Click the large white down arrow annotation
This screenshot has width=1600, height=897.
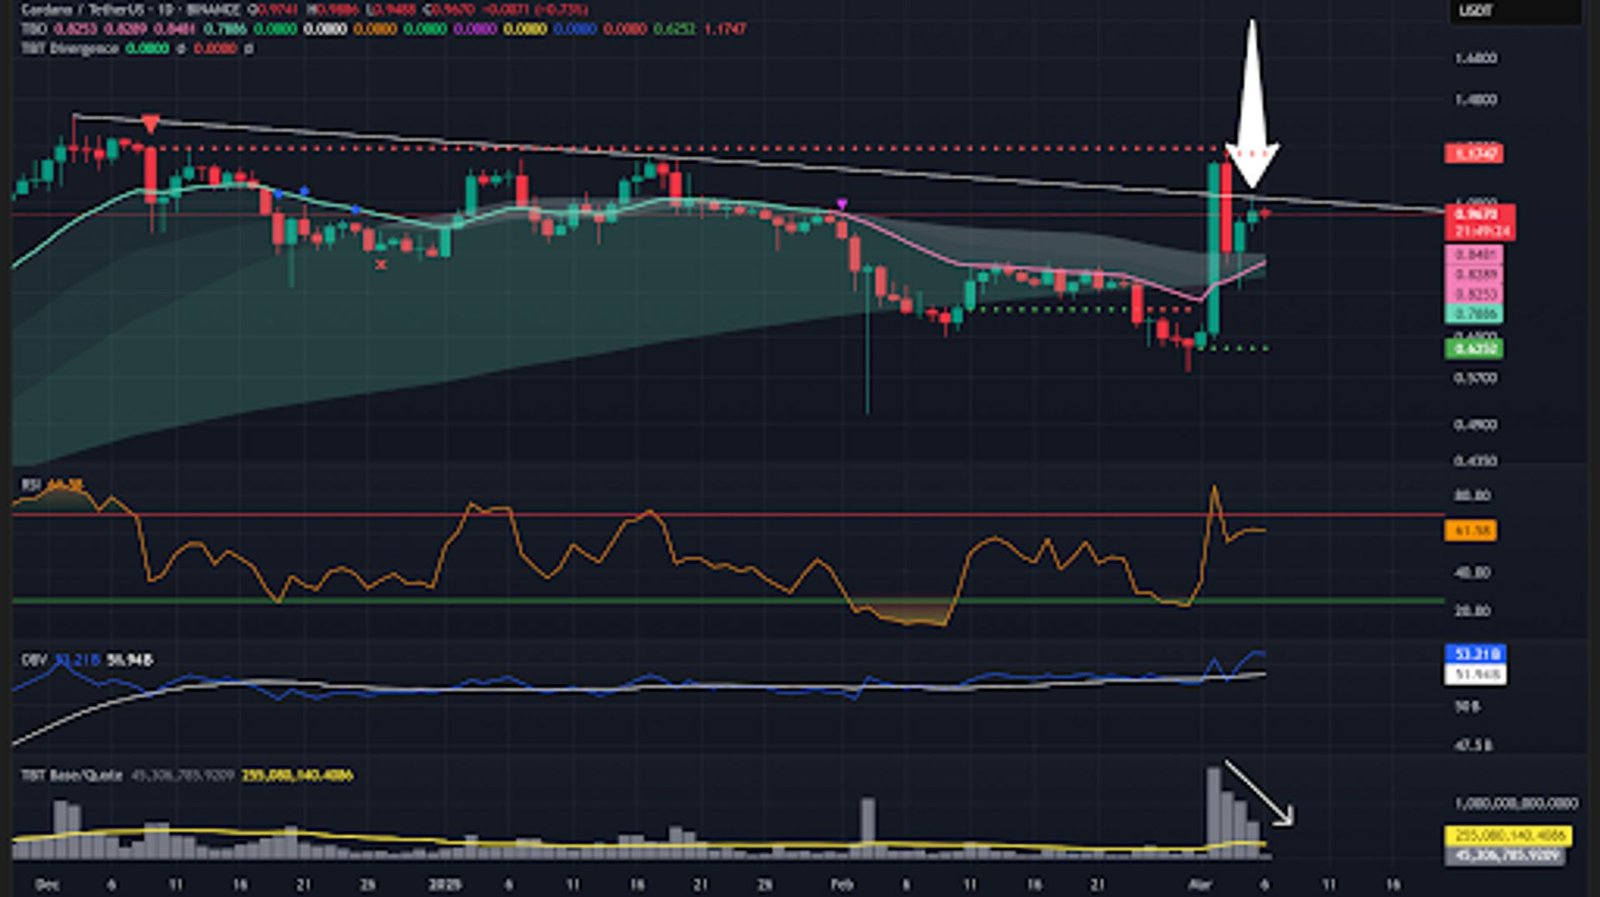(x=1251, y=110)
